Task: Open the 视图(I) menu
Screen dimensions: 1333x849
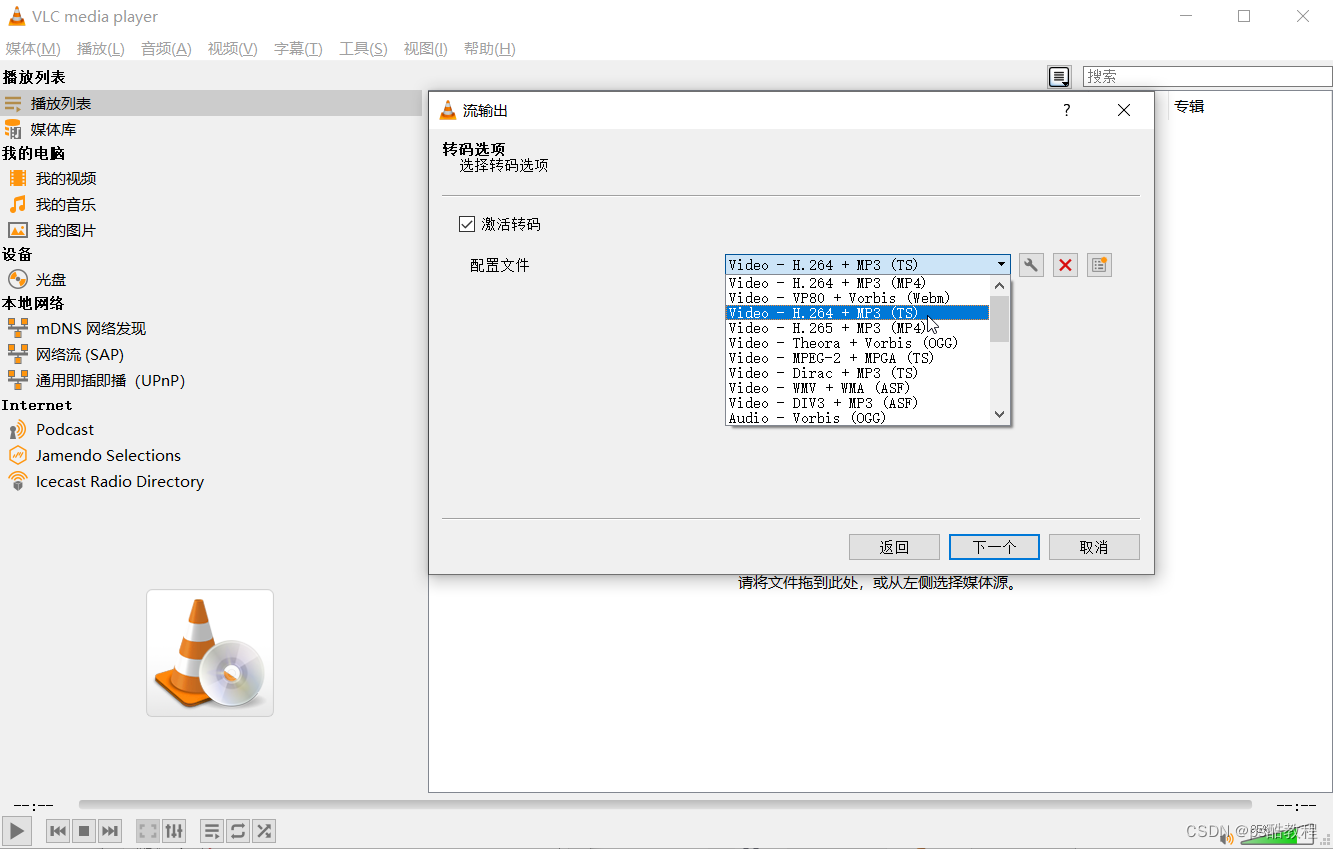Action: coord(425,49)
